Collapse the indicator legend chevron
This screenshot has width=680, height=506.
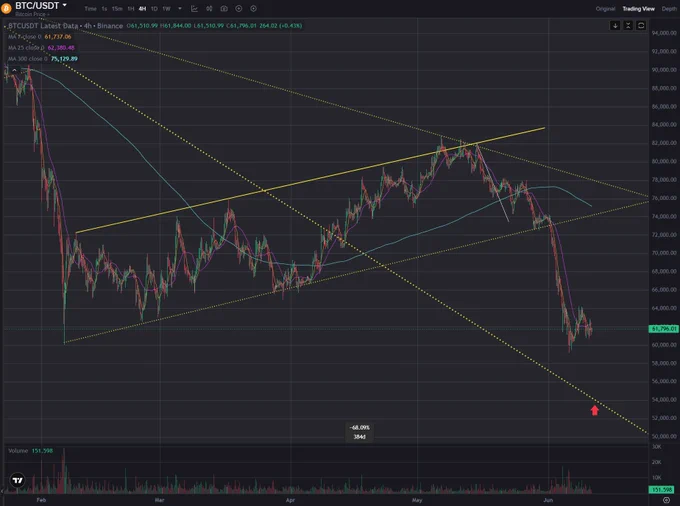[x=14, y=70]
